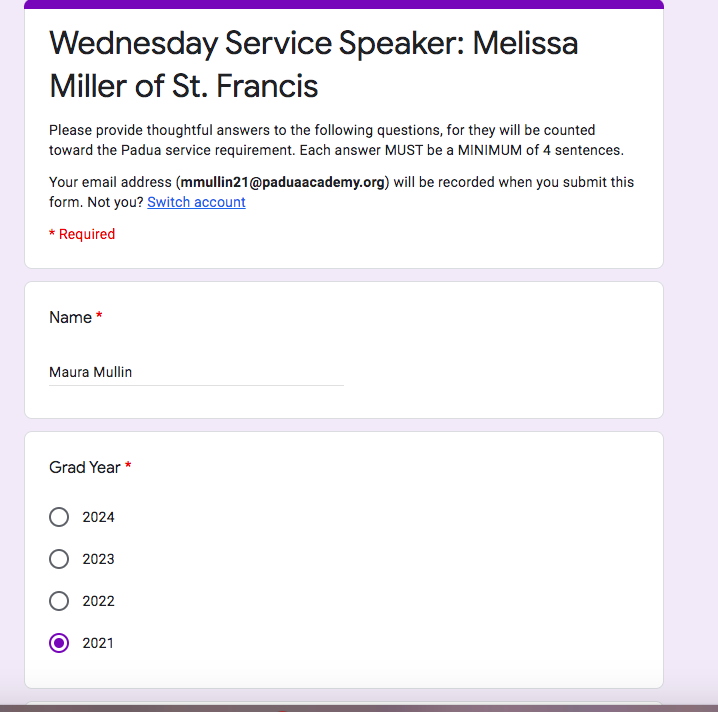Image resolution: width=718 pixels, height=712 pixels.
Task: Select the 2024 grad year radio button
Action: [59, 517]
